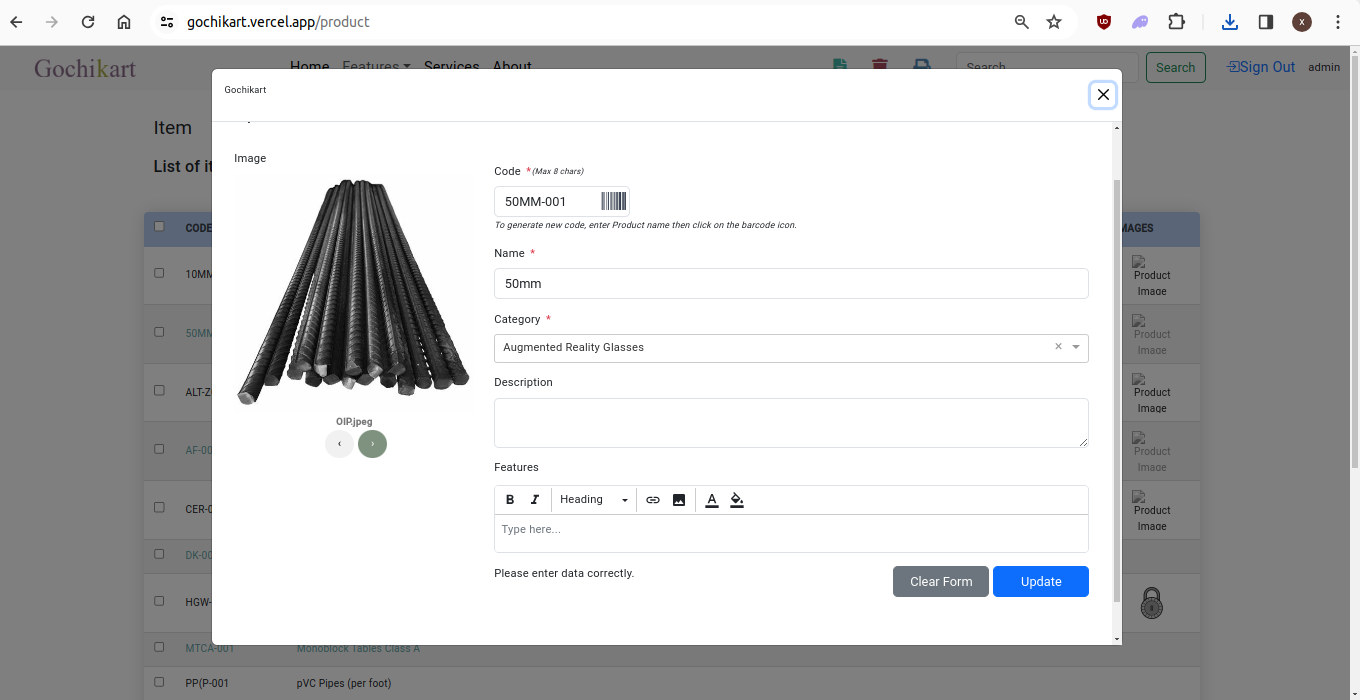Viewport: 1360px width, 700px height.
Task: Open the text color picker
Action: point(712,500)
